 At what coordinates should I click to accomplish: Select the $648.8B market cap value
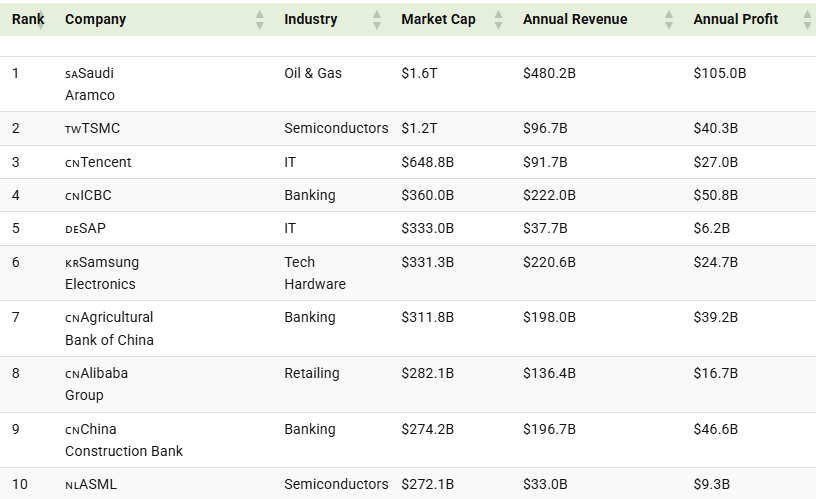(x=428, y=162)
